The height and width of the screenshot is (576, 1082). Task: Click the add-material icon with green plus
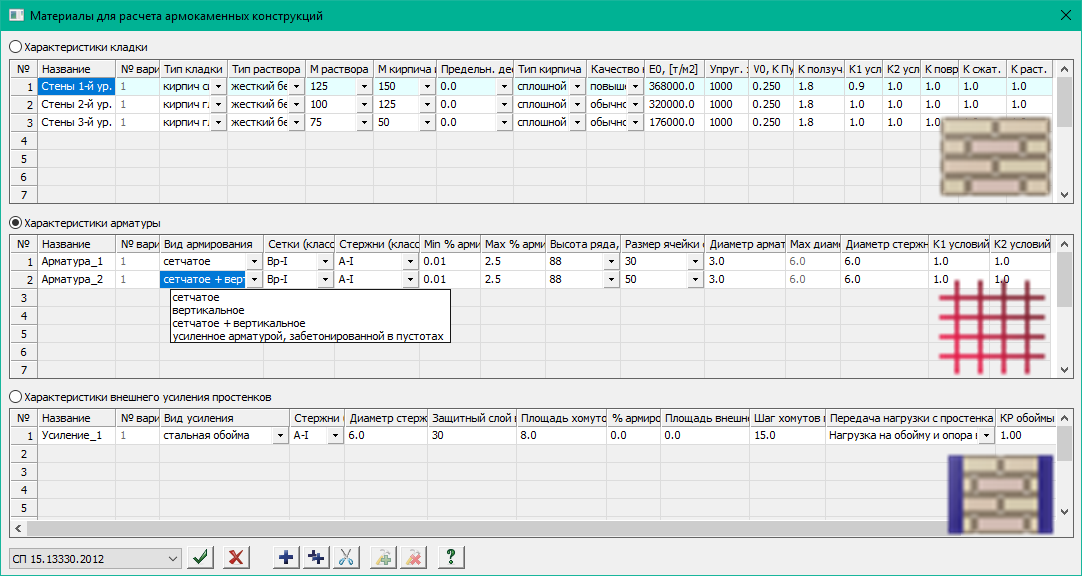(x=383, y=557)
